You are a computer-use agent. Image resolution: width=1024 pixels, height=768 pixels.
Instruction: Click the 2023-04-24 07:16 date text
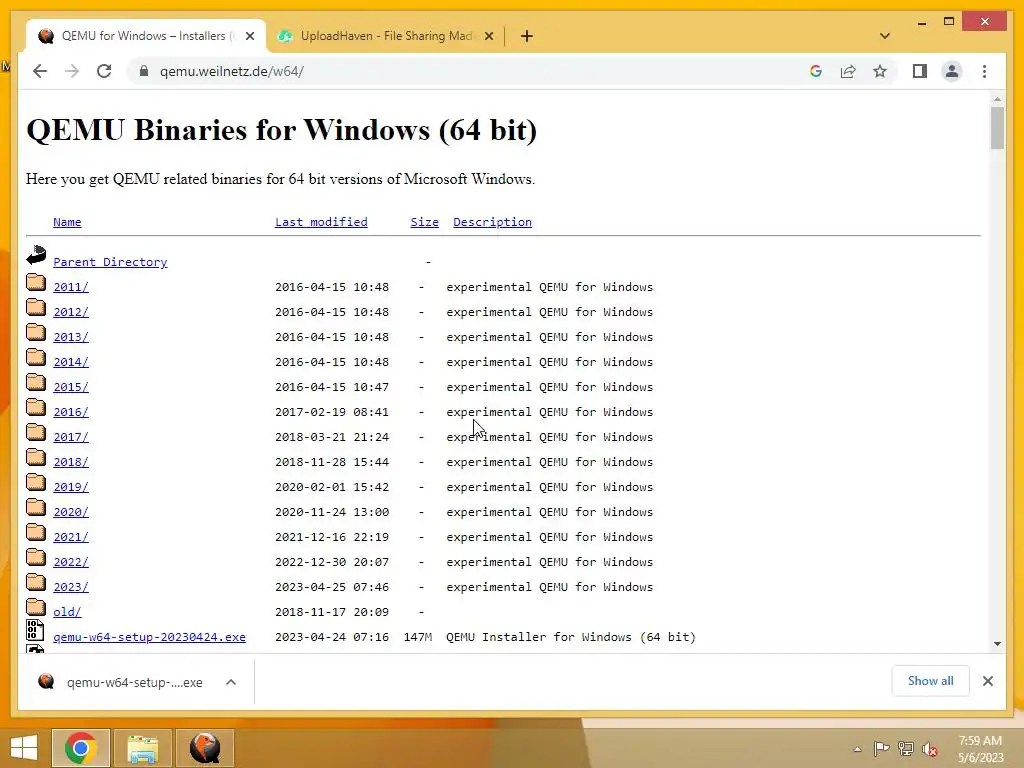pyautogui.click(x=332, y=637)
